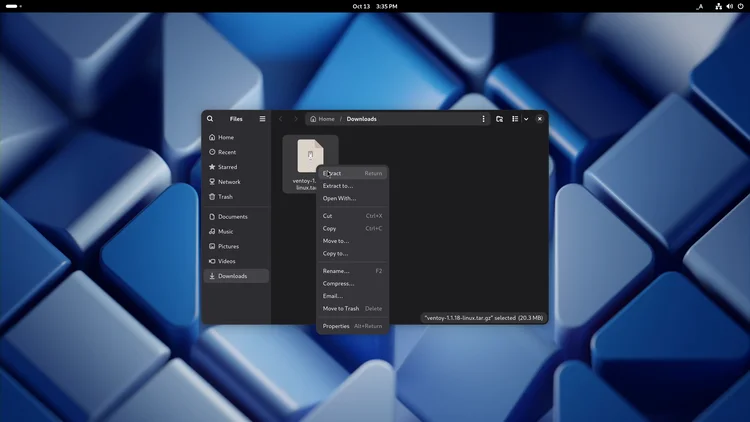Image resolution: width=750 pixels, height=422 pixels.
Task: Open Videos in the sidebar
Action: click(236, 261)
